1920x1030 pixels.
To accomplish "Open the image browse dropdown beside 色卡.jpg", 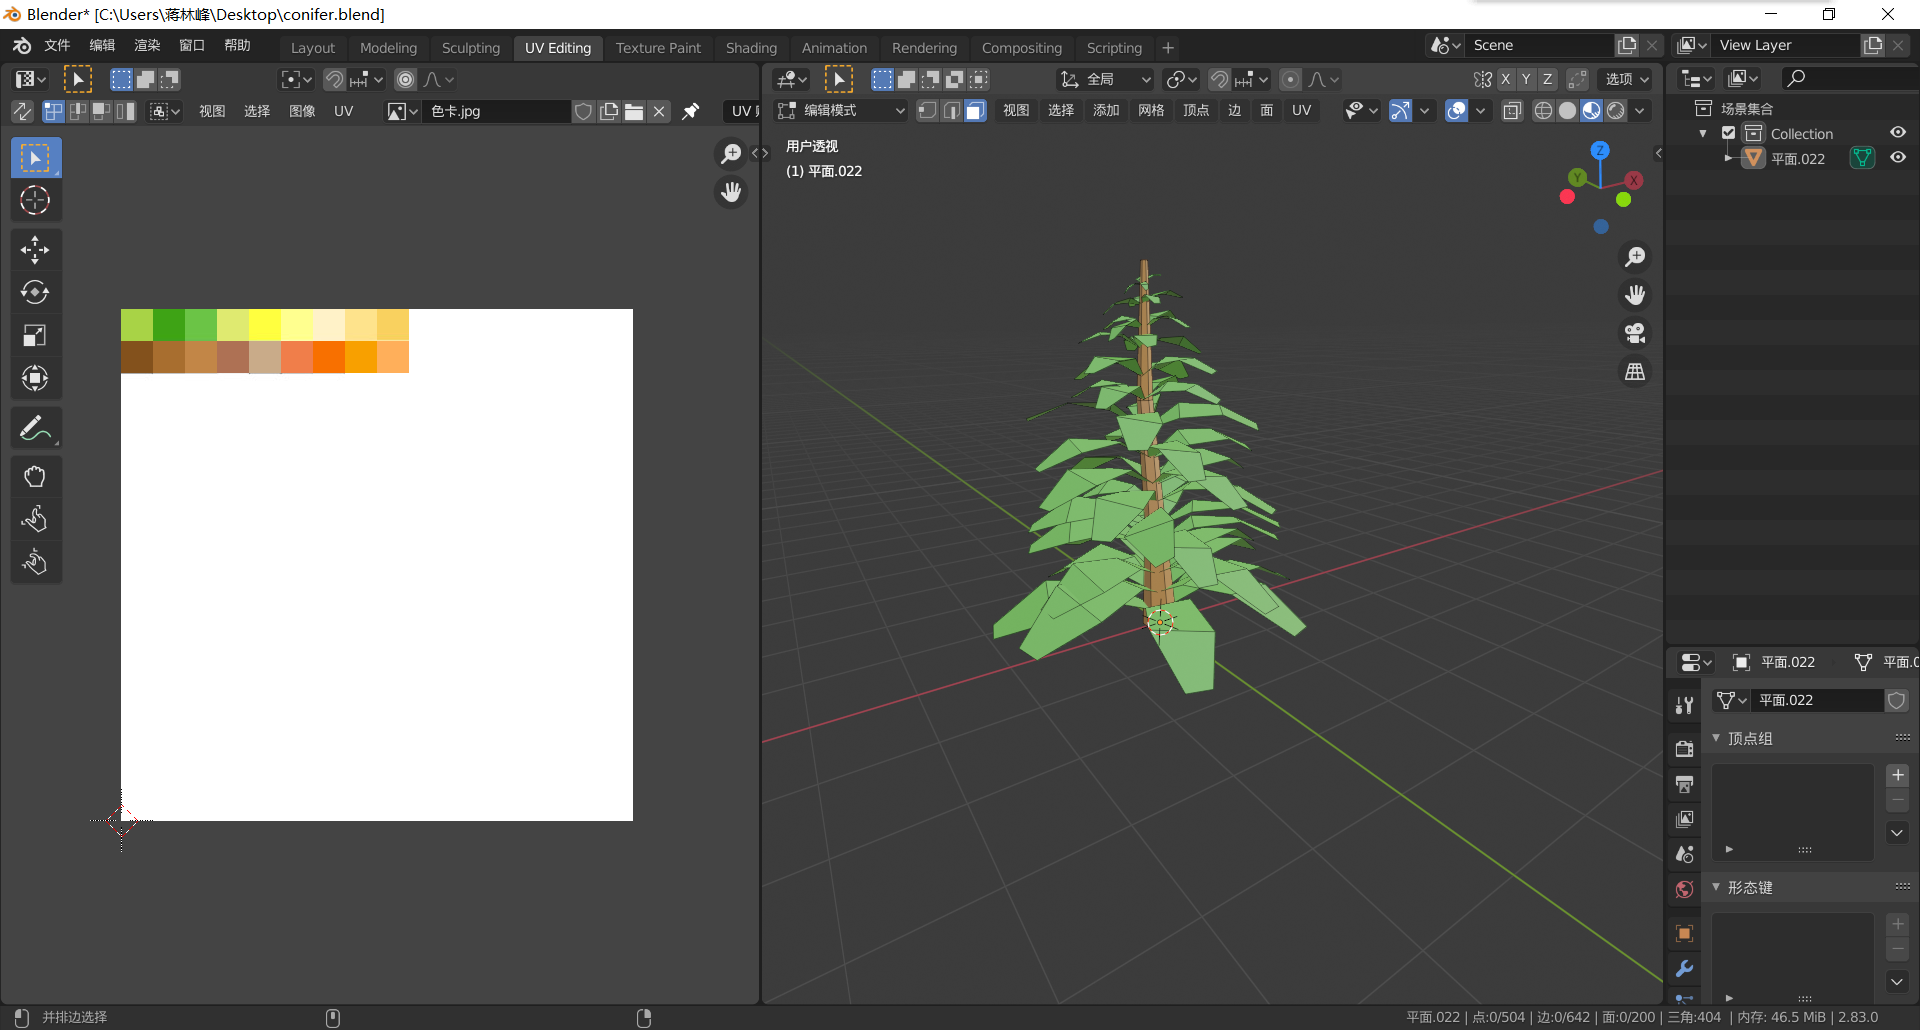I will pos(402,111).
